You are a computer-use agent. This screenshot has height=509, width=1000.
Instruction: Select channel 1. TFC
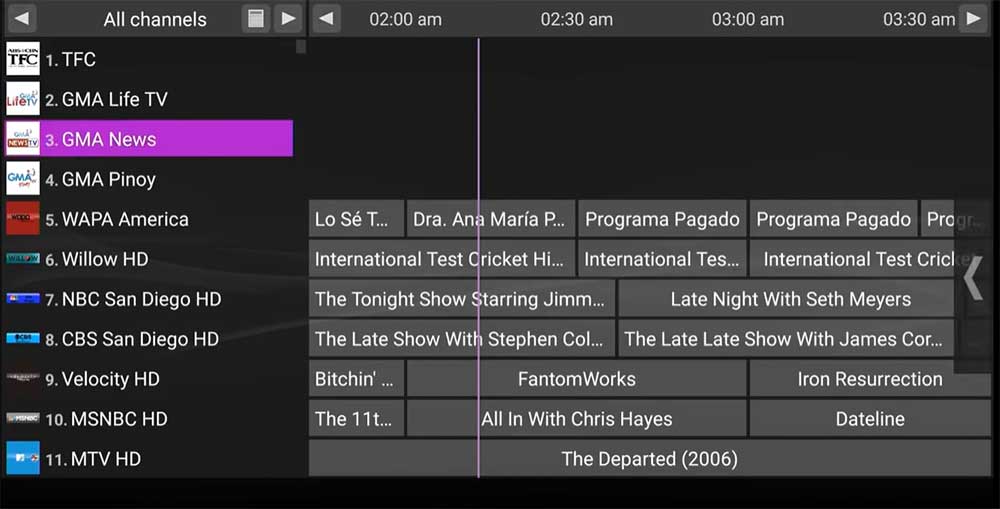150,59
